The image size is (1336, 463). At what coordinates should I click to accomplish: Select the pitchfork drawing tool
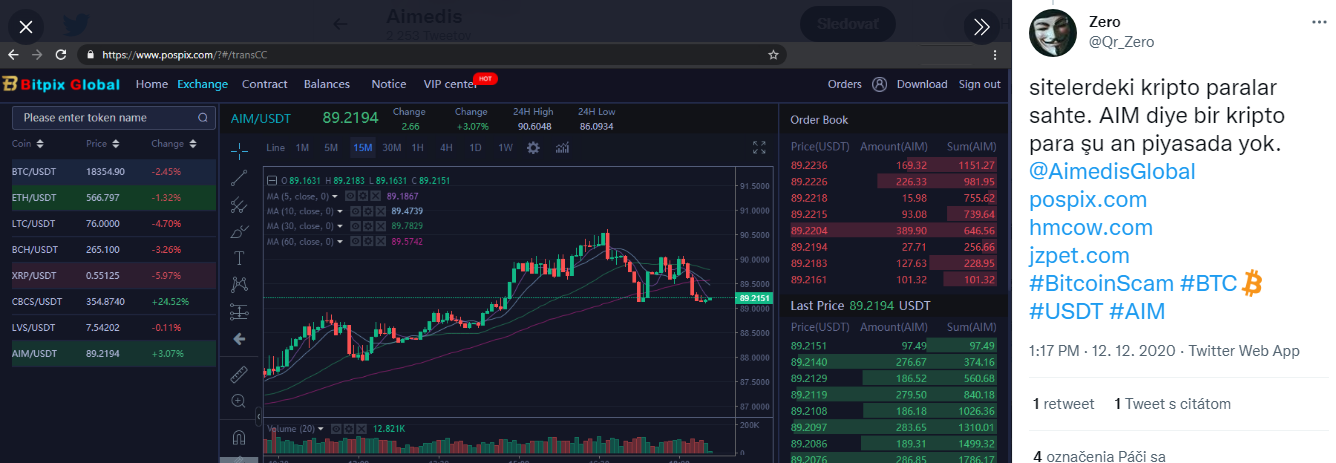239,205
